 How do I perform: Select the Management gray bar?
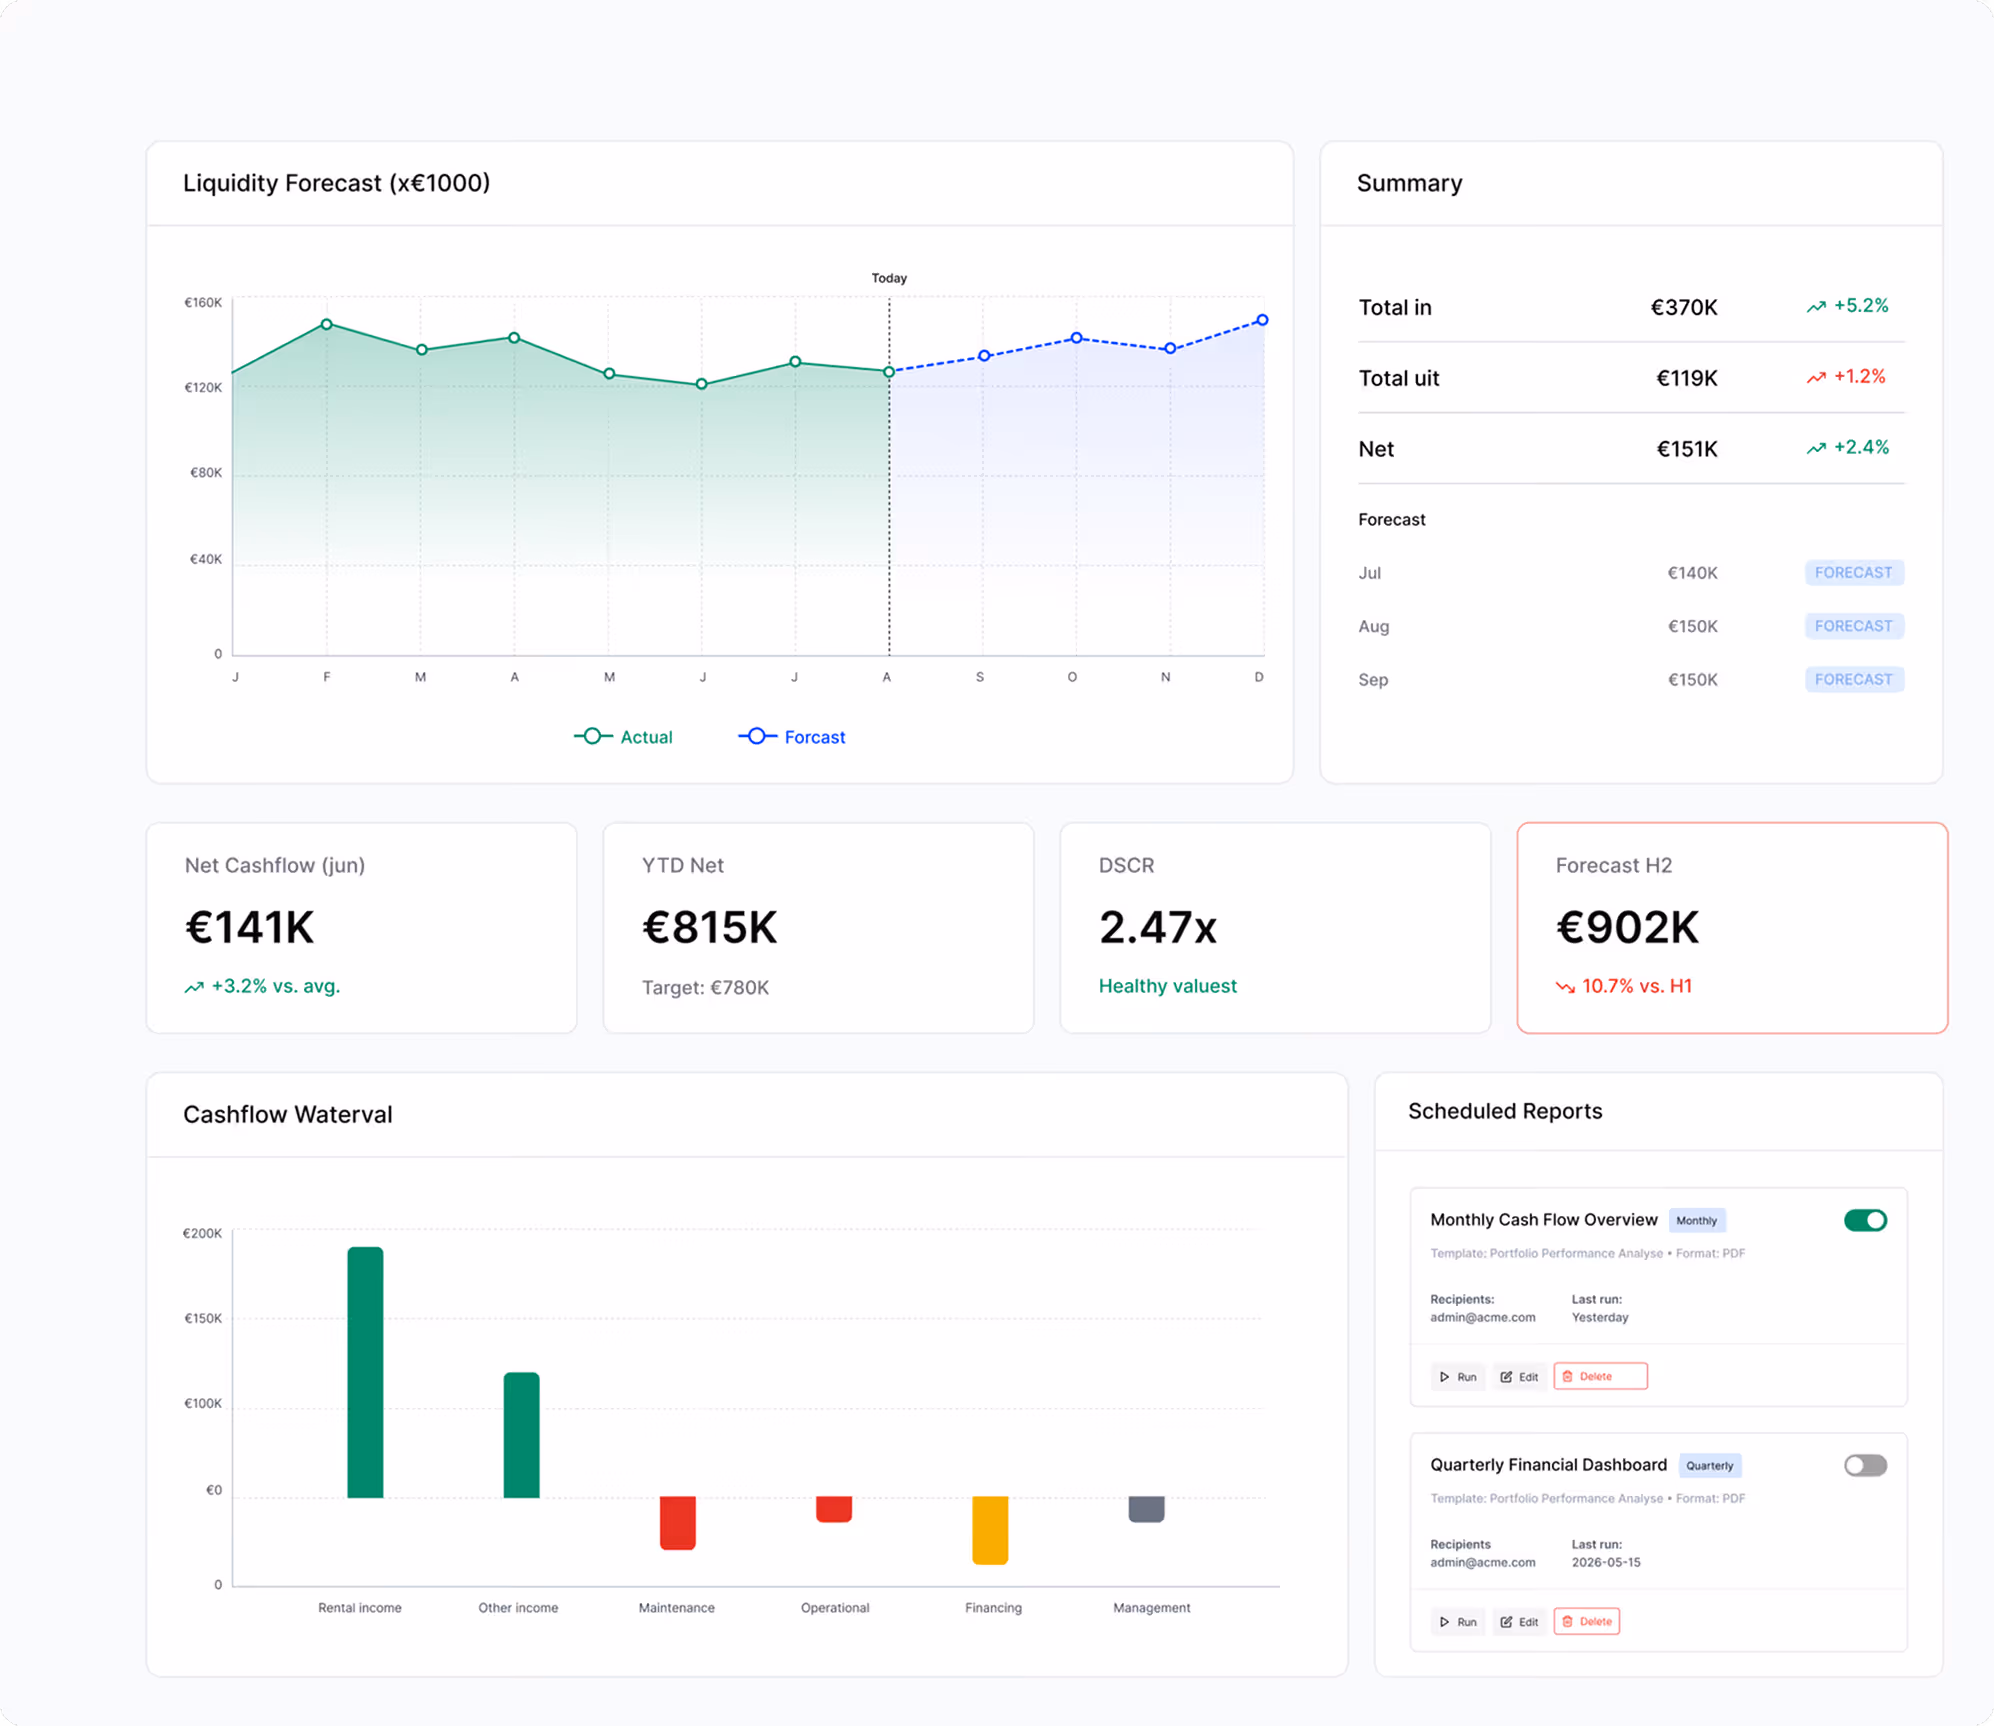1146,1510
